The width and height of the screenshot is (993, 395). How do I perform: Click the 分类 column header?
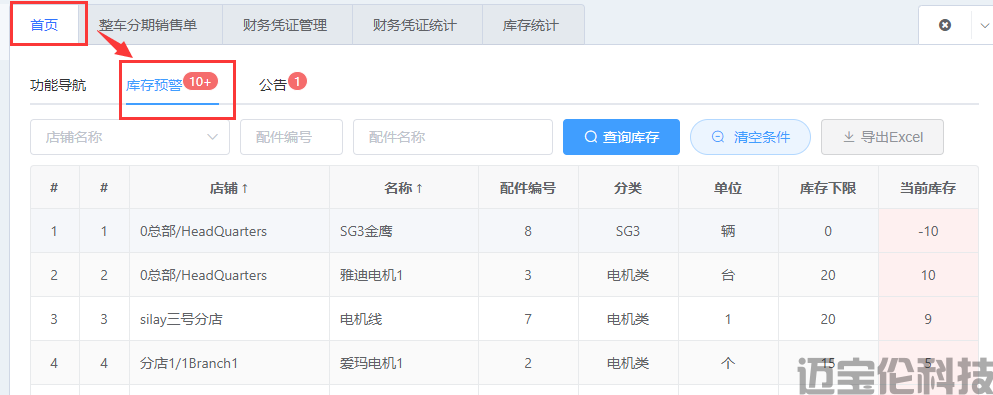[628, 188]
